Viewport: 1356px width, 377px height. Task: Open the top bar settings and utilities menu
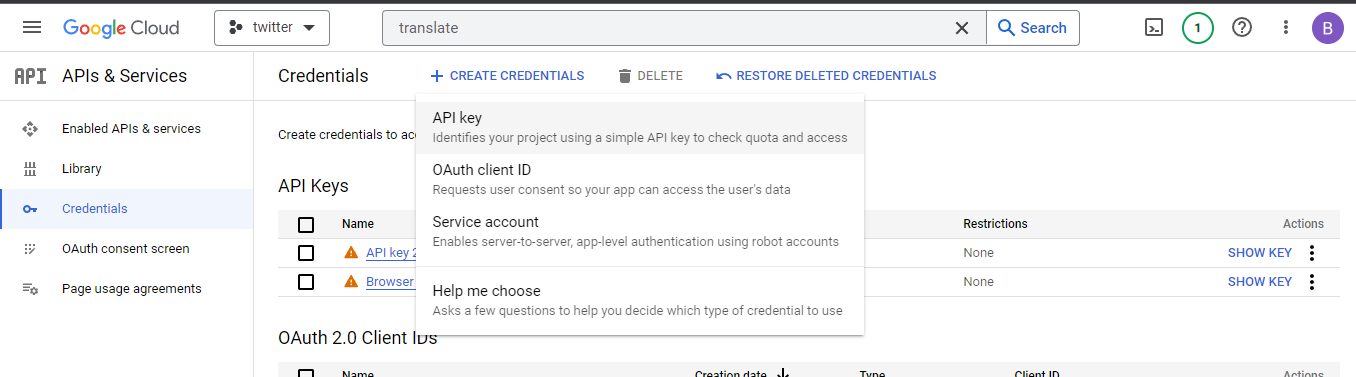click(x=1286, y=28)
